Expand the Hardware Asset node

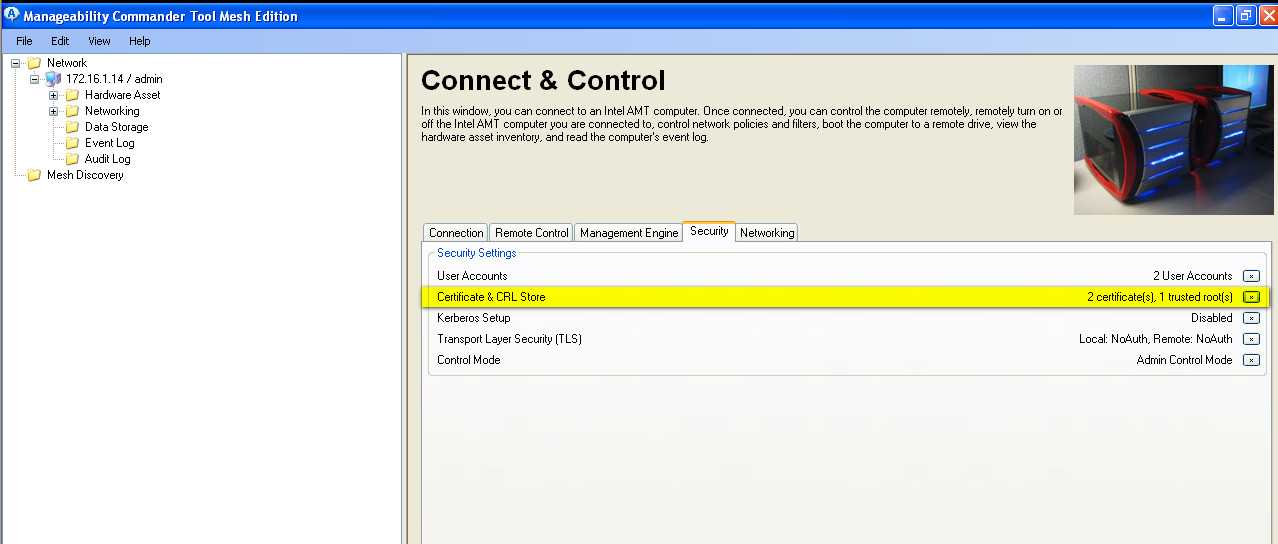click(54, 95)
